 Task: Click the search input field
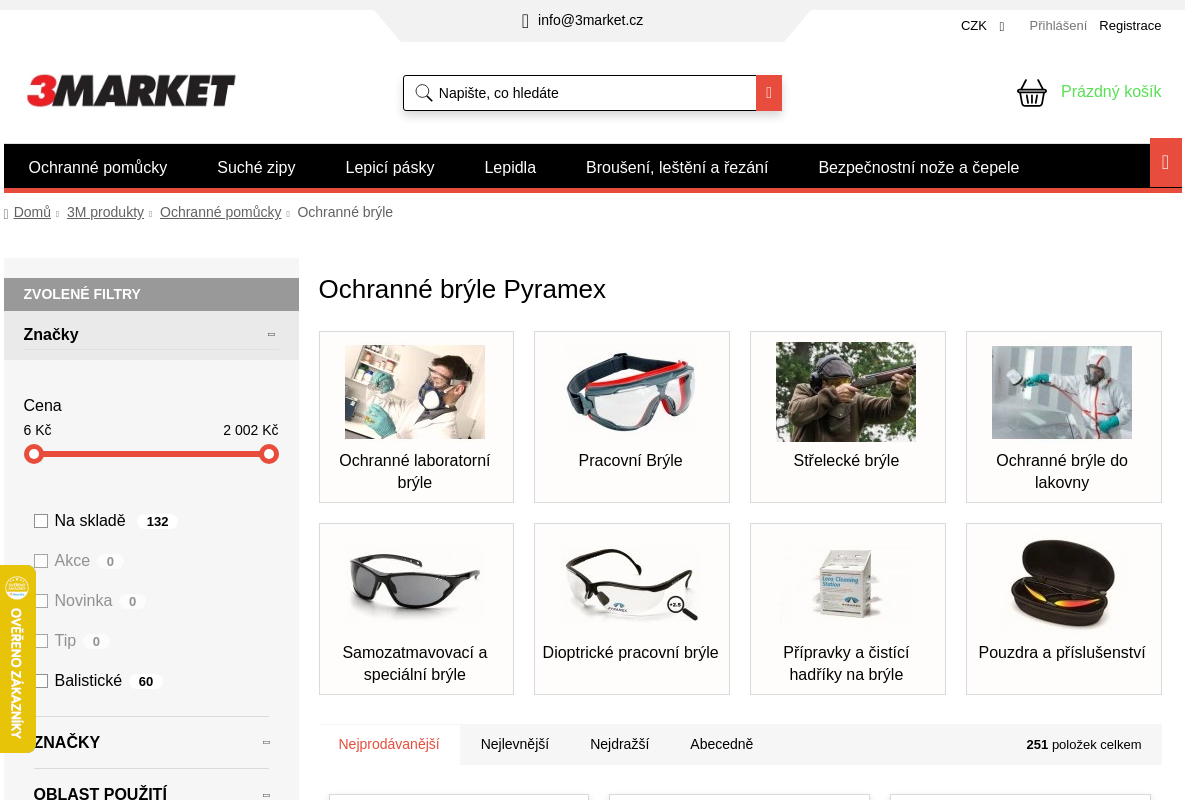click(590, 93)
